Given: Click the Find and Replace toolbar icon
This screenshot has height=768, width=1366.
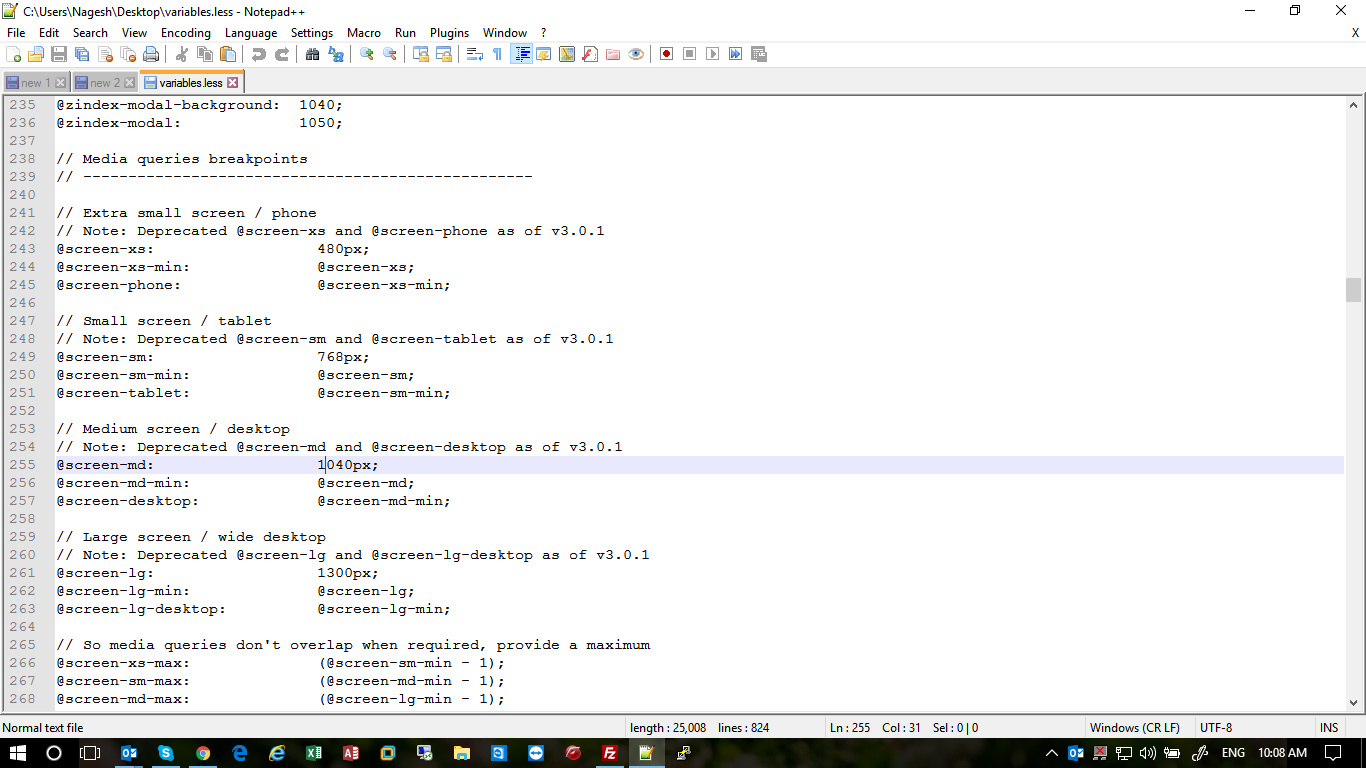Looking at the screenshot, I should point(336,54).
